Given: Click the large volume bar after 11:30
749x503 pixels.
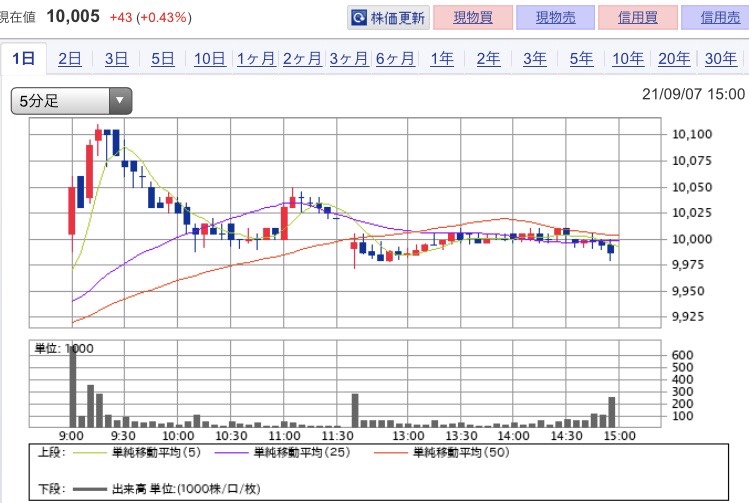Looking at the screenshot, I should point(355,410).
